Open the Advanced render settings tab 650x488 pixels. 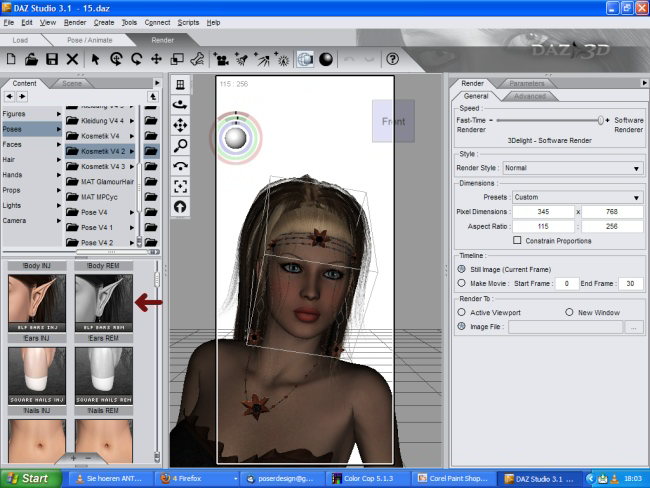coord(530,96)
